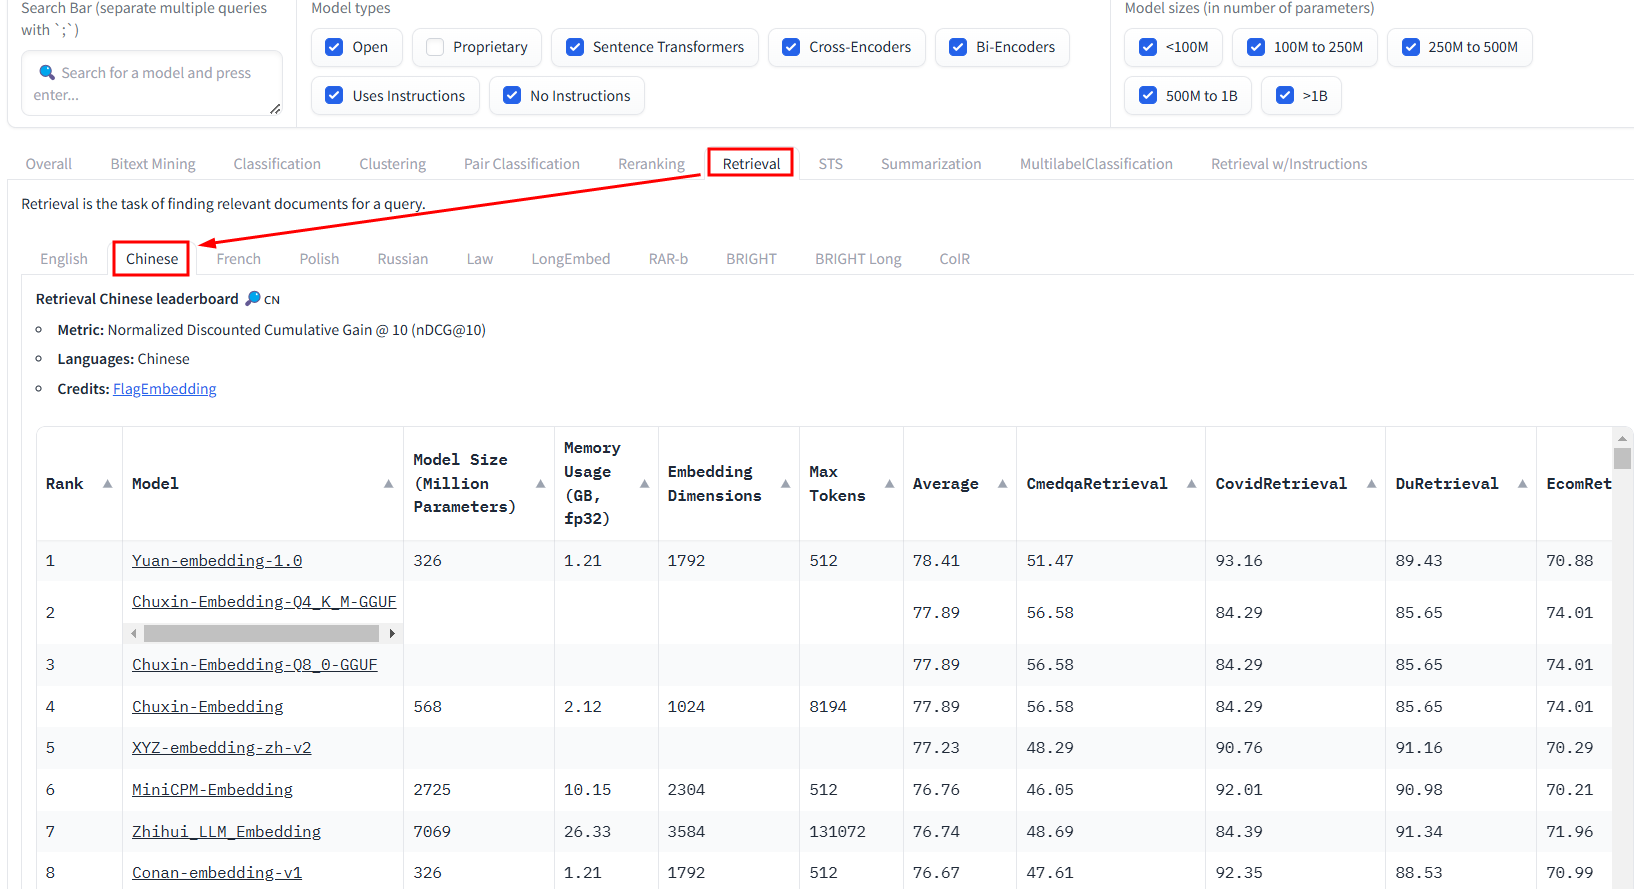Viewport: 1634px width, 889px height.
Task: Uncheck the 500M to 1B size checkbox
Action: (1148, 96)
